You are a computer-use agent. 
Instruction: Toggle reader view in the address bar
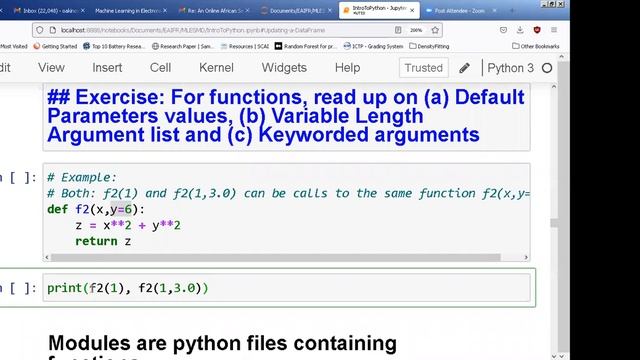398,30
